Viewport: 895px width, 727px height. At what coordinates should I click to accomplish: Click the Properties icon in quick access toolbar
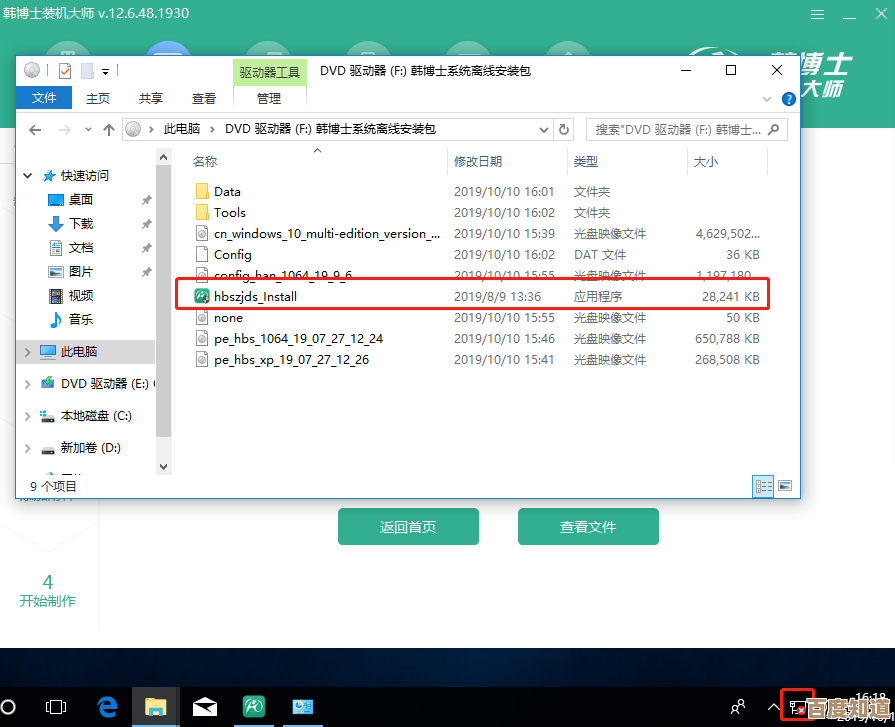pyautogui.click(x=65, y=71)
